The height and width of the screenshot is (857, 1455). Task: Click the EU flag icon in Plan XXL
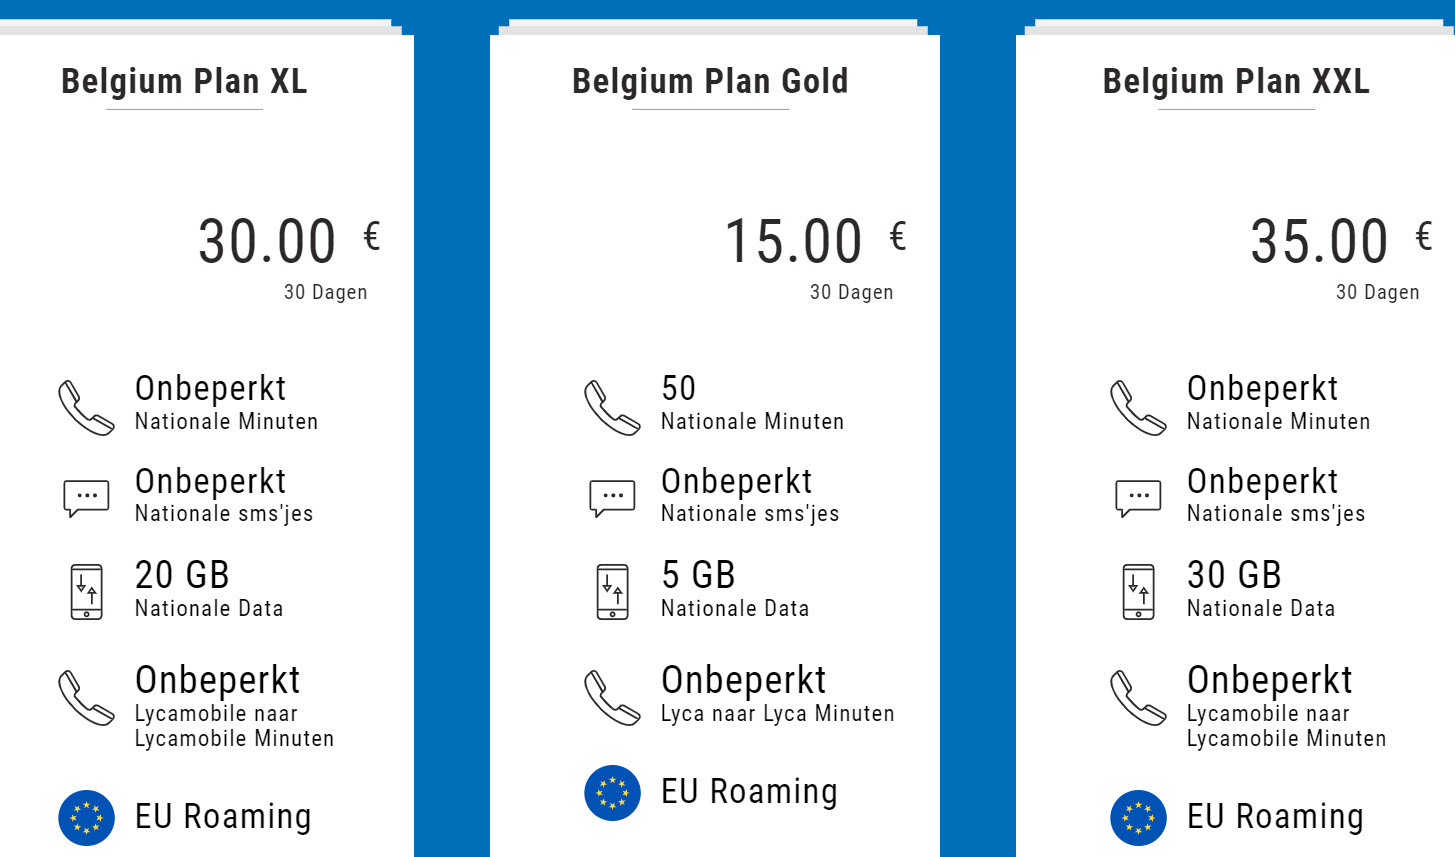point(1138,817)
